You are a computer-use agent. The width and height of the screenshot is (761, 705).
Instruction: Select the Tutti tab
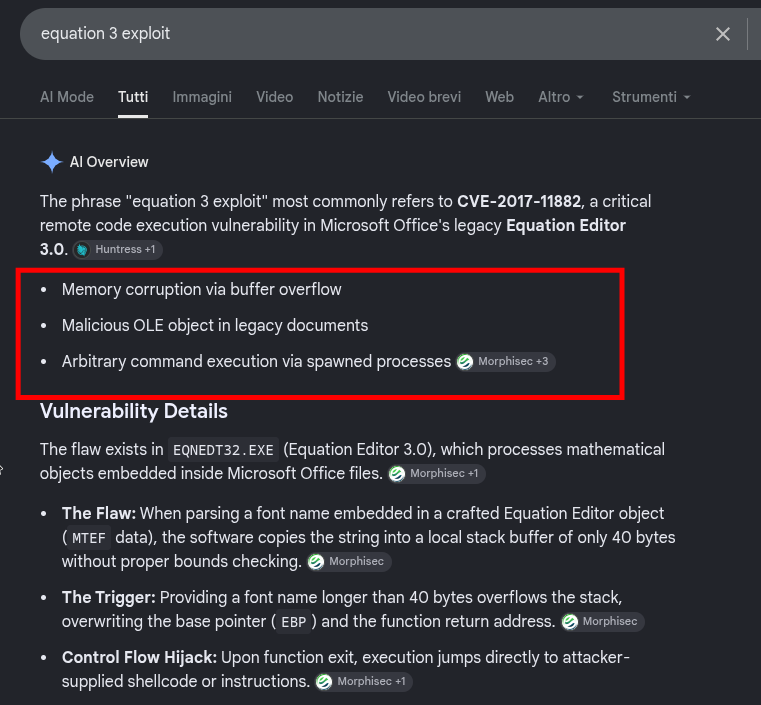pos(133,97)
